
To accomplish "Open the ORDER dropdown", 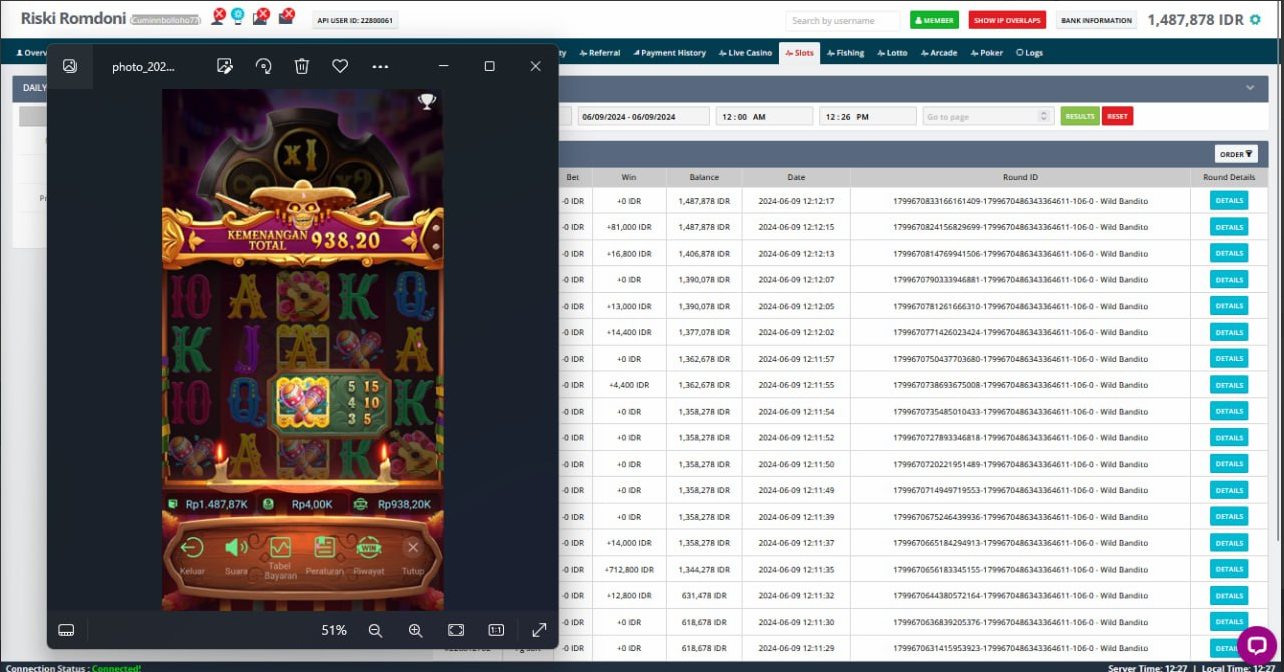I will click(x=1236, y=154).
